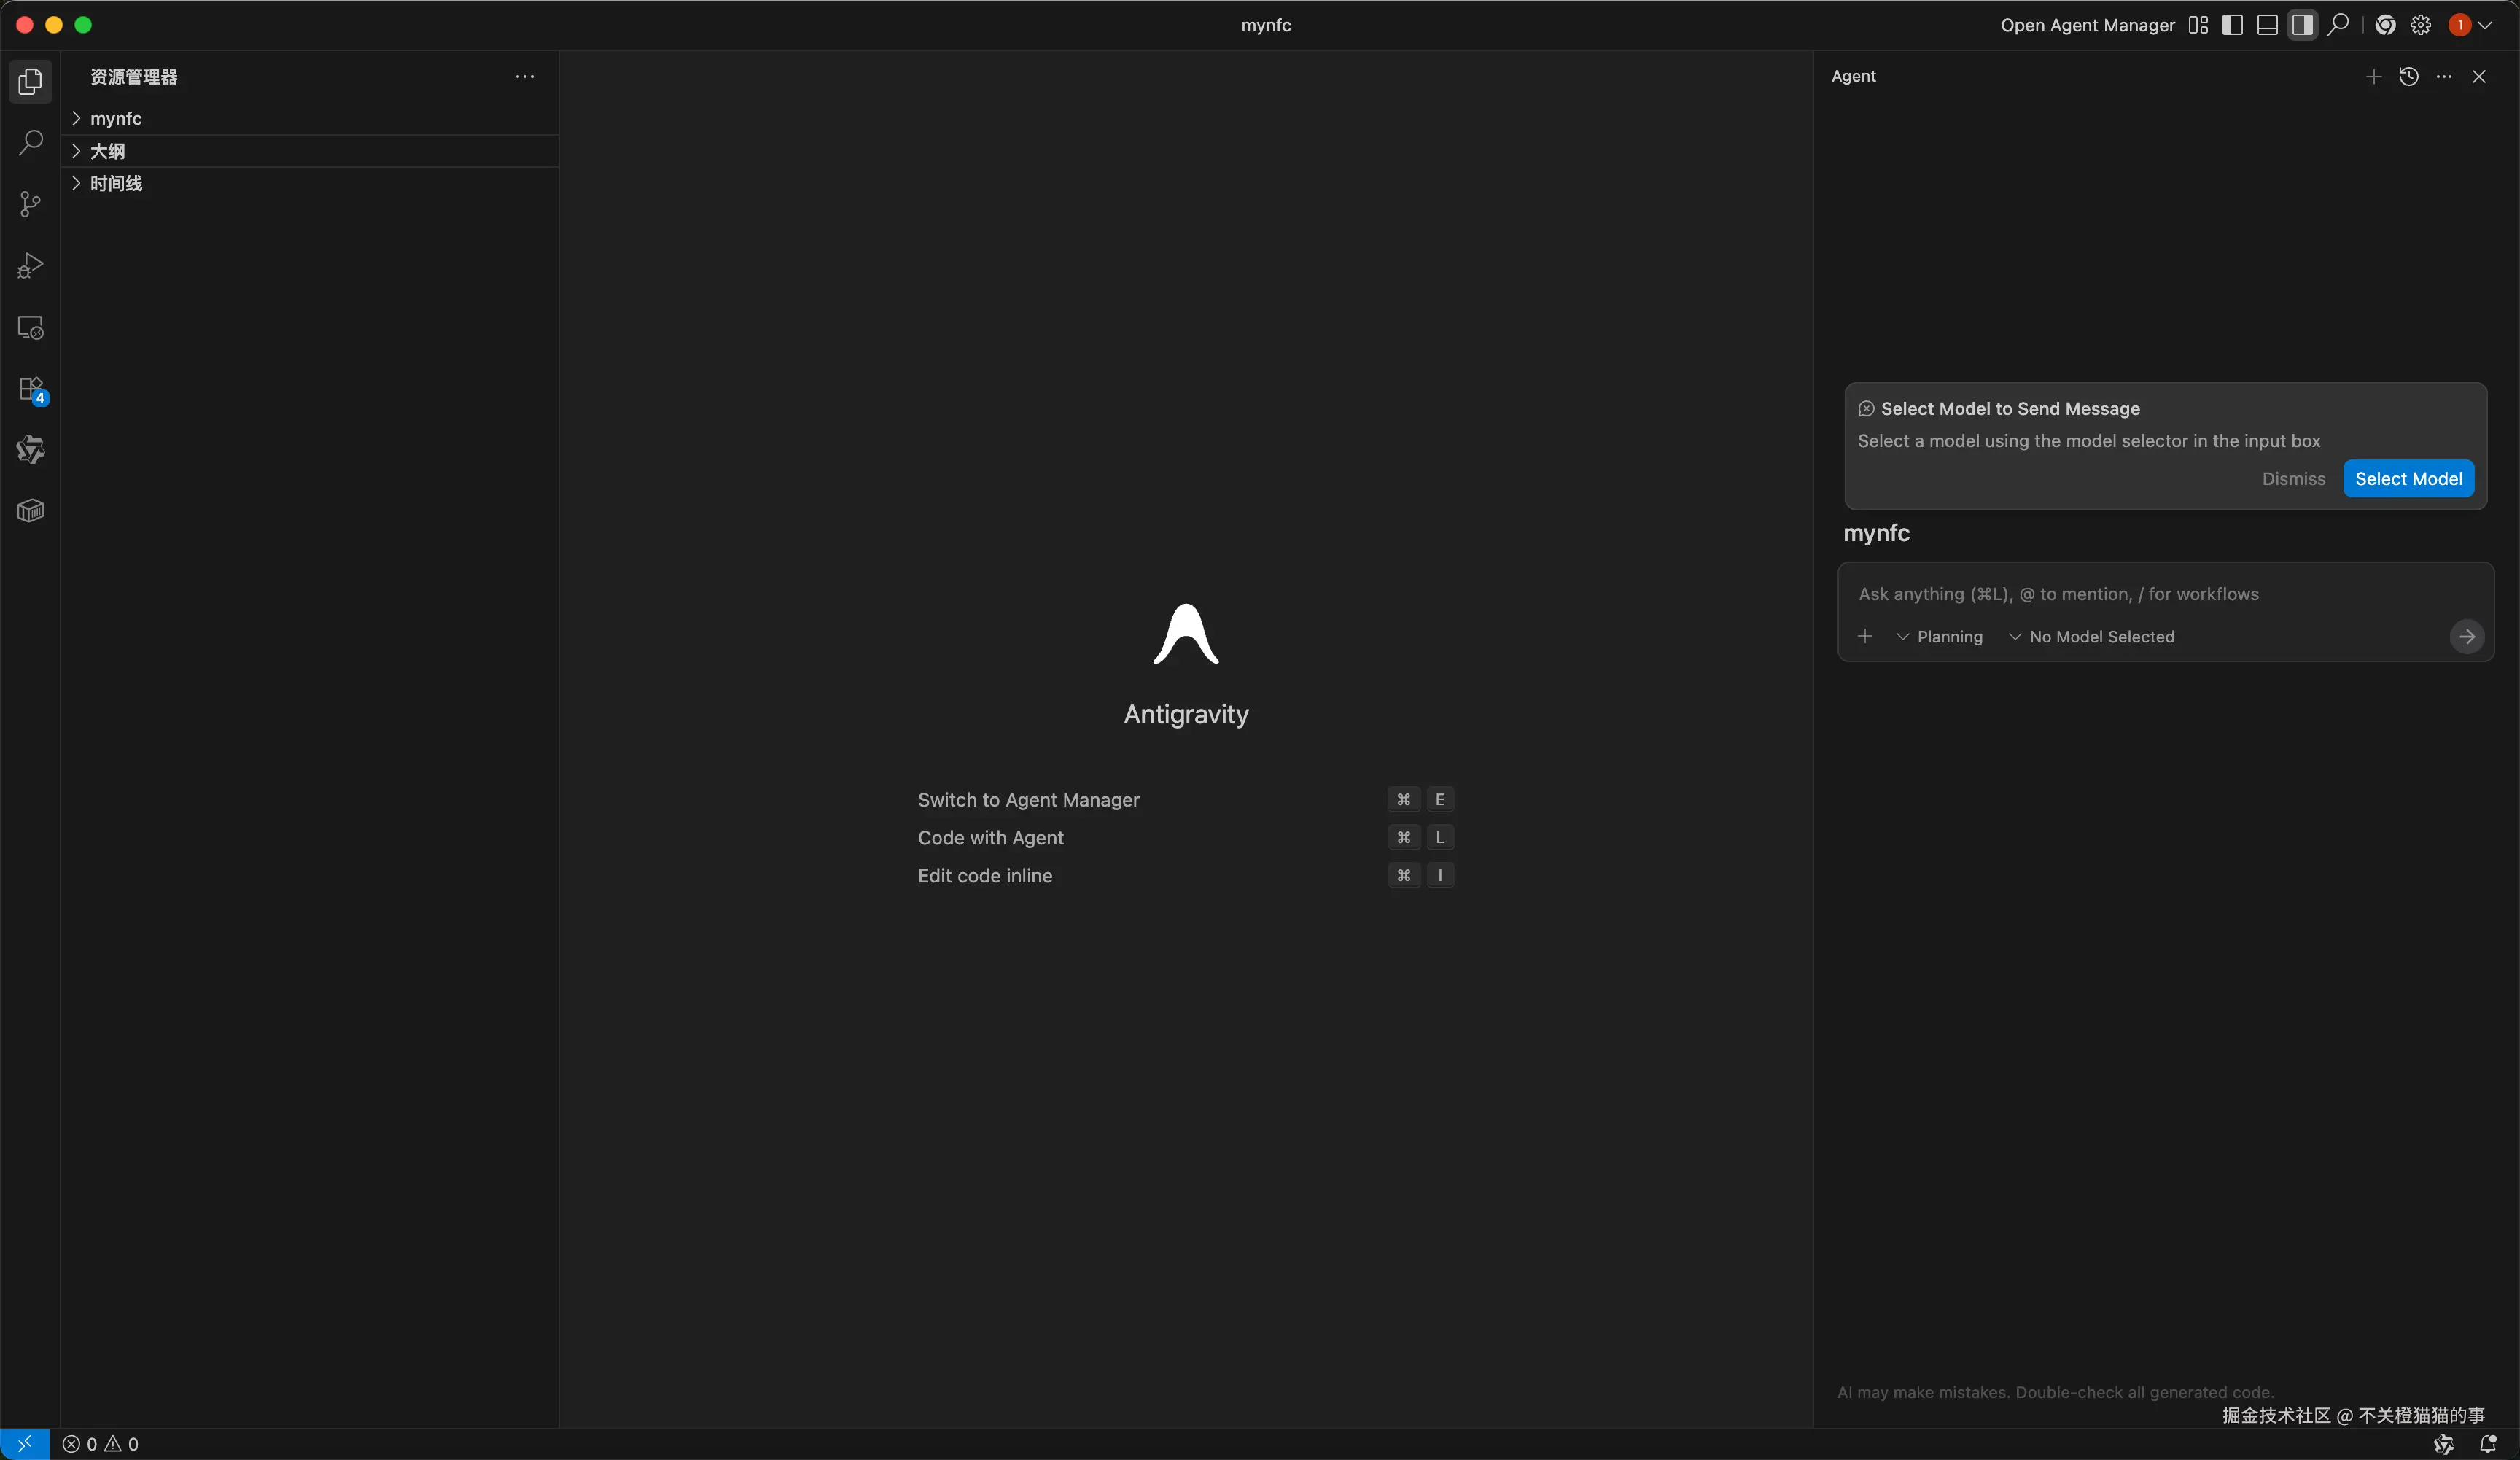Open Run and Debug view

[x=30, y=266]
